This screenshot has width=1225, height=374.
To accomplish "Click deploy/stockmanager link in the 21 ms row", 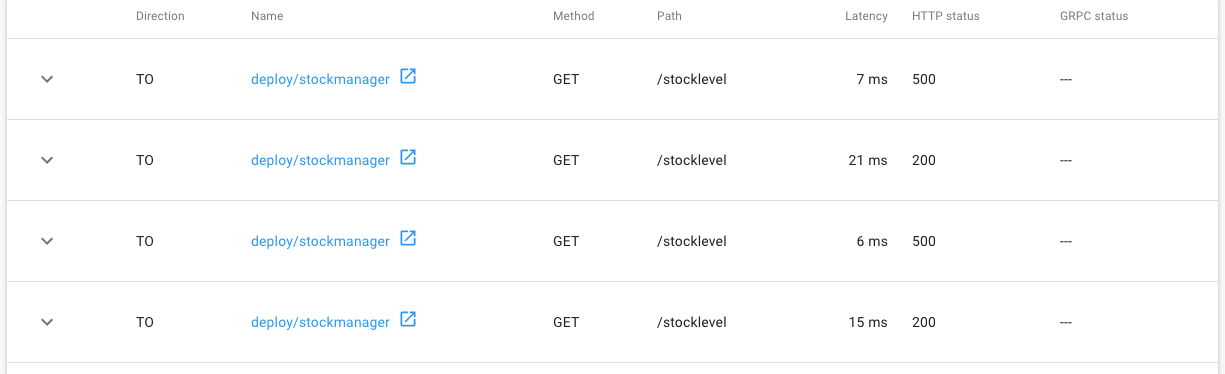I will point(320,161).
